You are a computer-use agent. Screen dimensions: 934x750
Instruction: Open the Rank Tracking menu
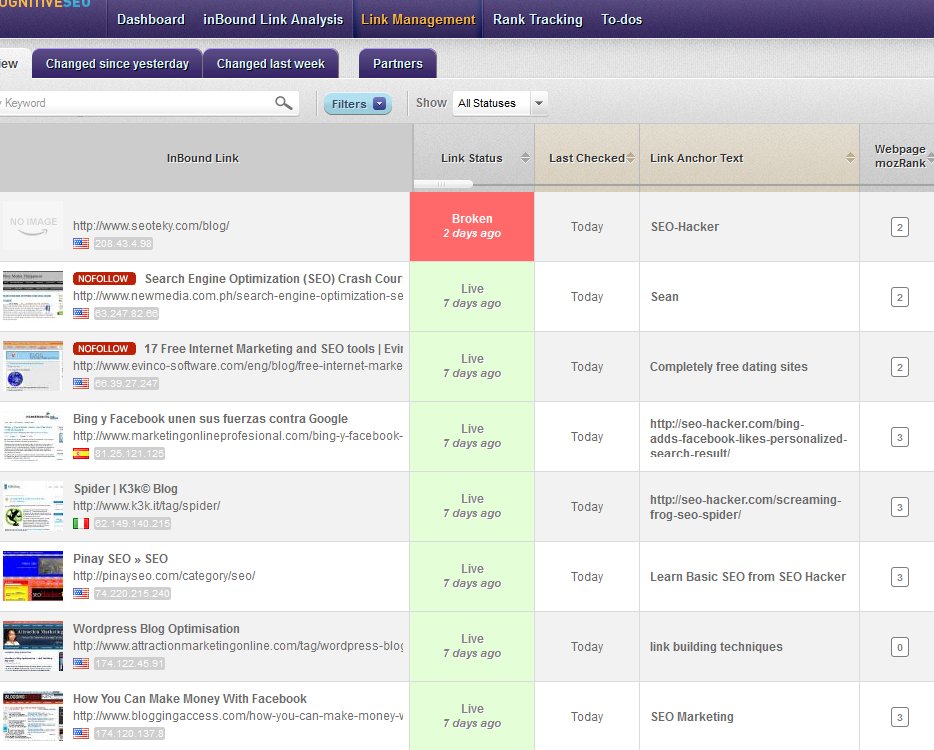[537, 19]
